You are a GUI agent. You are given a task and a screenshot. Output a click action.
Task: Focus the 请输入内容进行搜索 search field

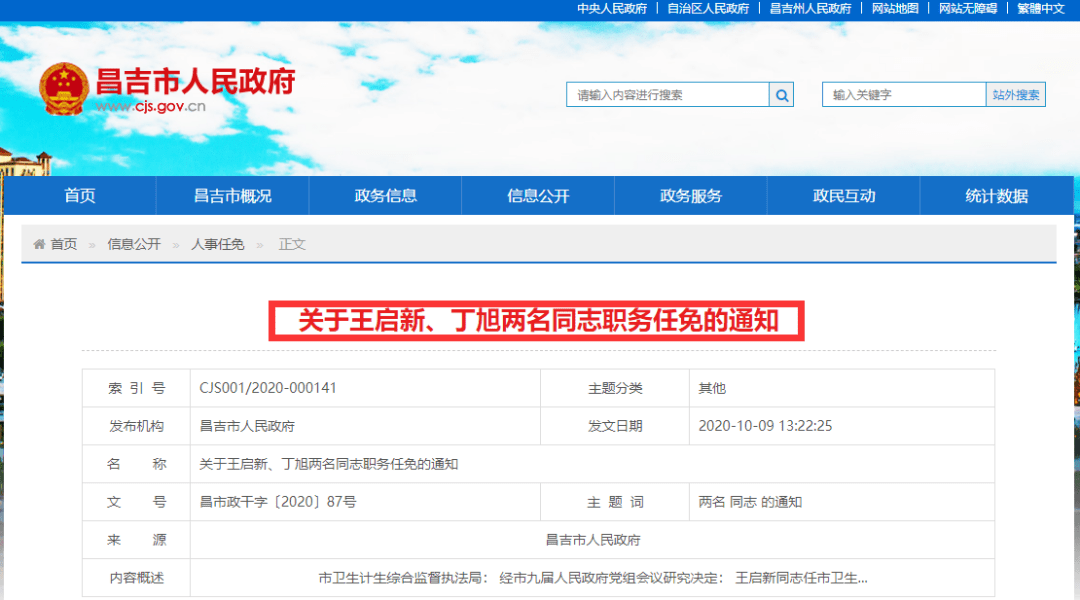click(667, 95)
